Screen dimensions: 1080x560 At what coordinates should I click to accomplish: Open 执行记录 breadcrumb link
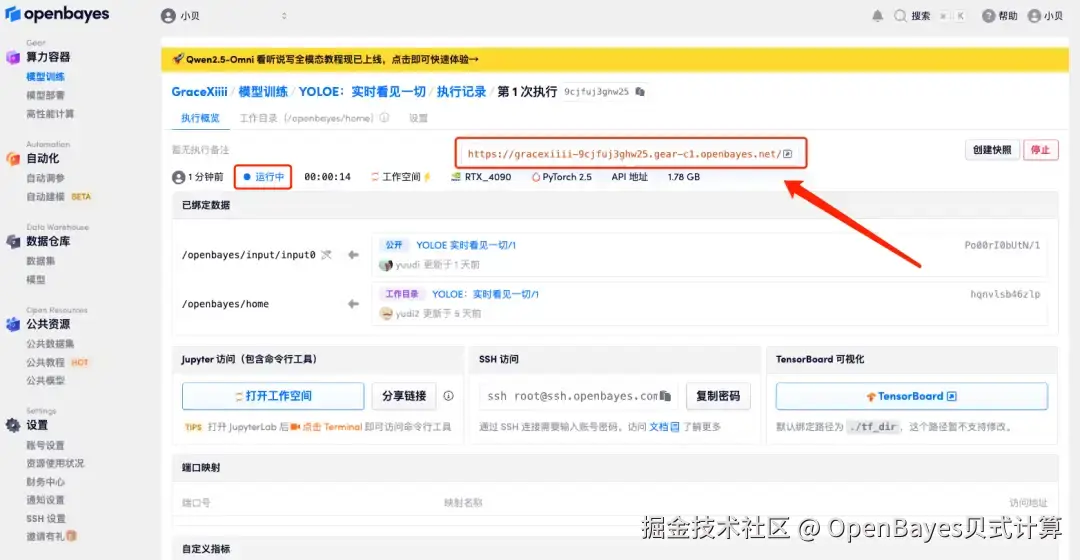point(461,92)
